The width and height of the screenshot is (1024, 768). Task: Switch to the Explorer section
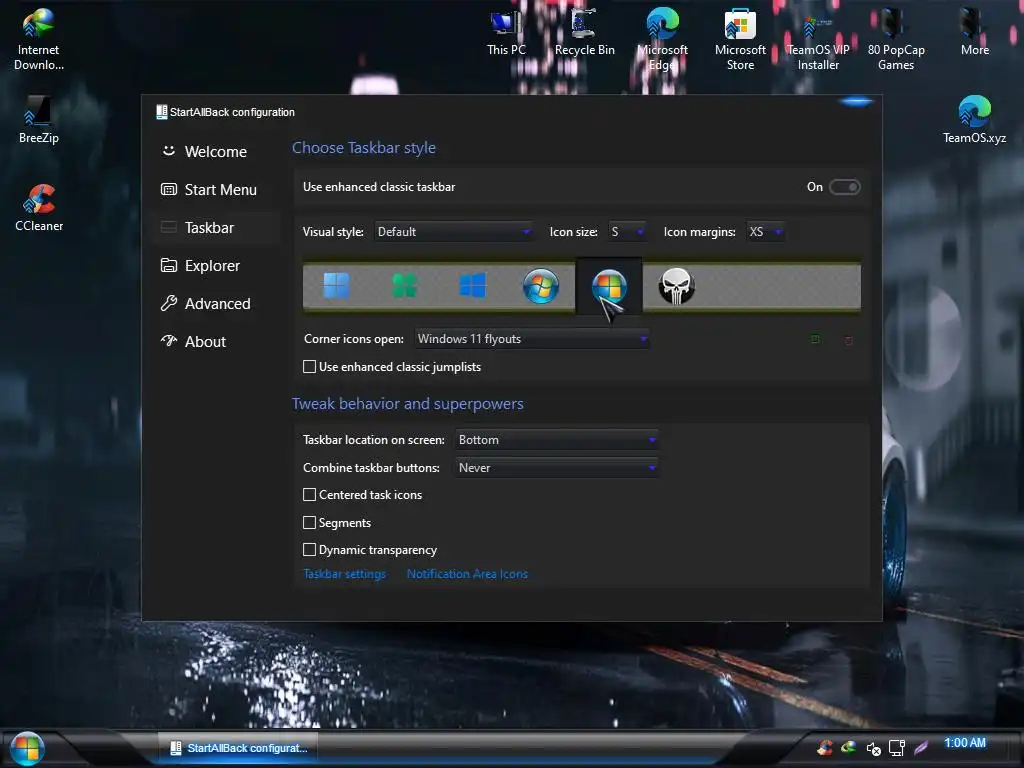click(x=216, y=266)
